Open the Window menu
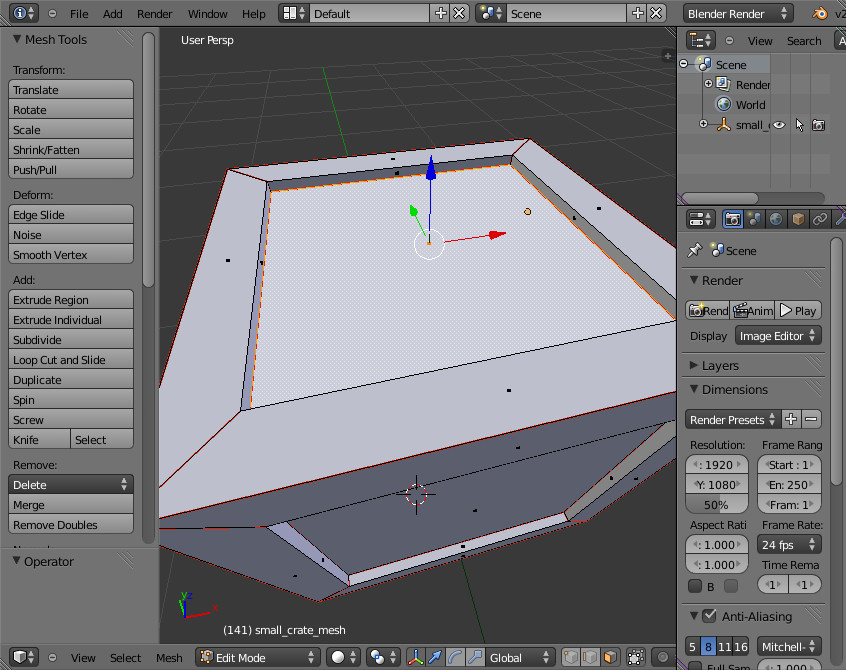 207,13
